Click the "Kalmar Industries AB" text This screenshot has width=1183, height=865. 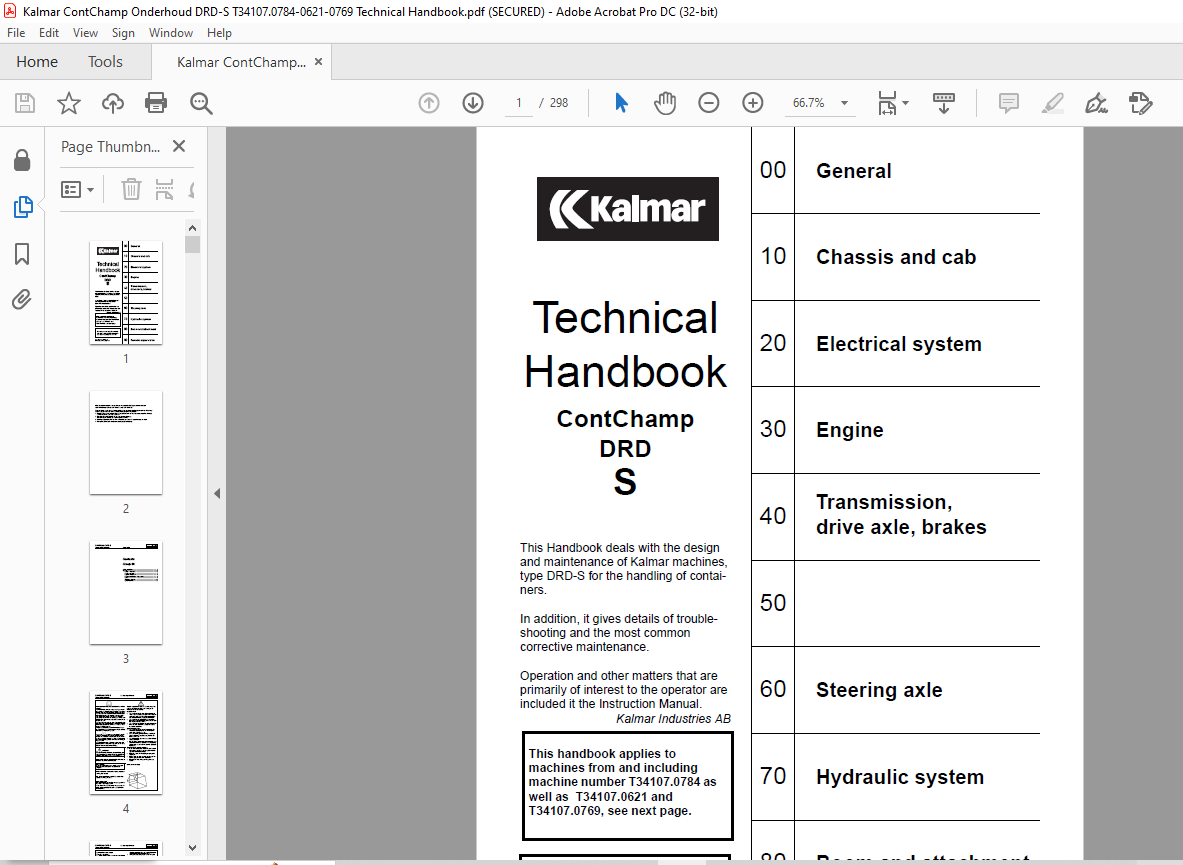point(674,719)
